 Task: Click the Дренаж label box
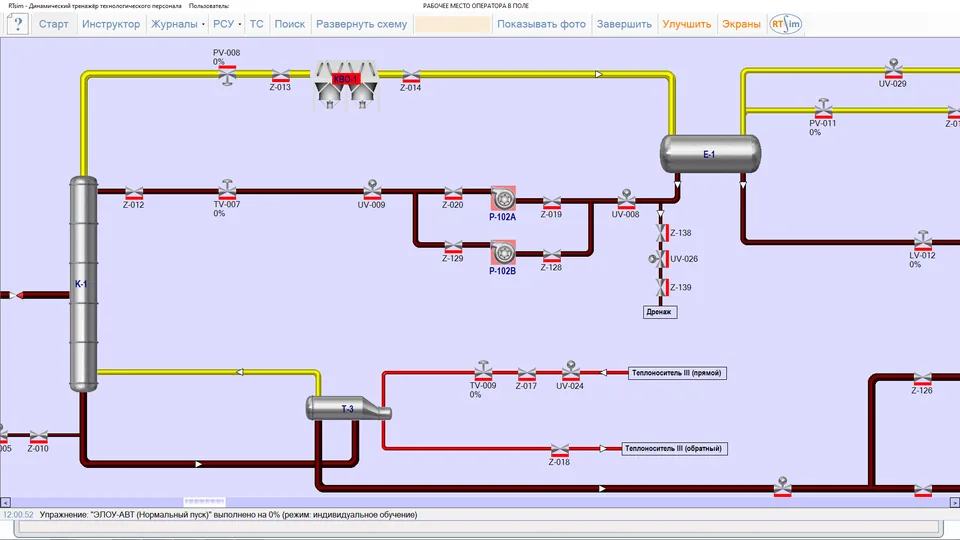pyautogui.click(x=659, y=312)
